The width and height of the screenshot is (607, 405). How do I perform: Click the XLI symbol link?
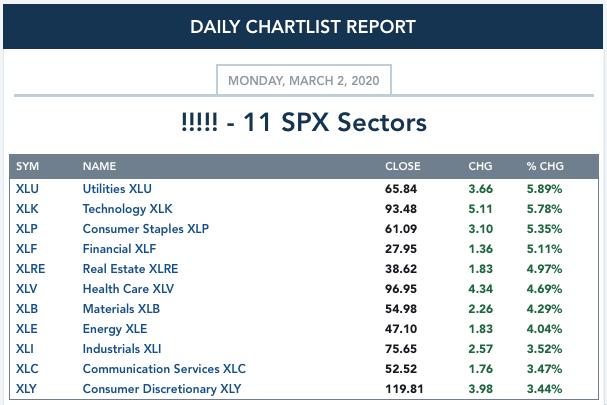click(x=25, y=349)
